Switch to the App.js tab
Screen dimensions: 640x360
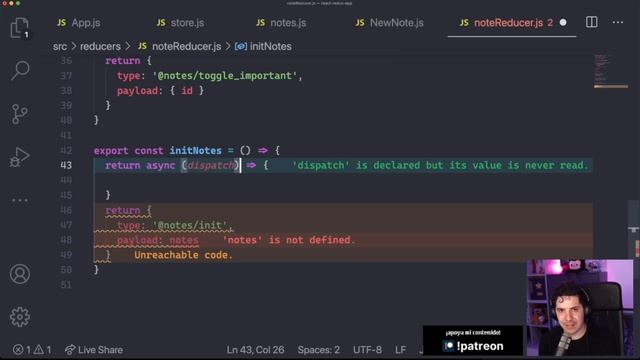[x=79, y=23]
